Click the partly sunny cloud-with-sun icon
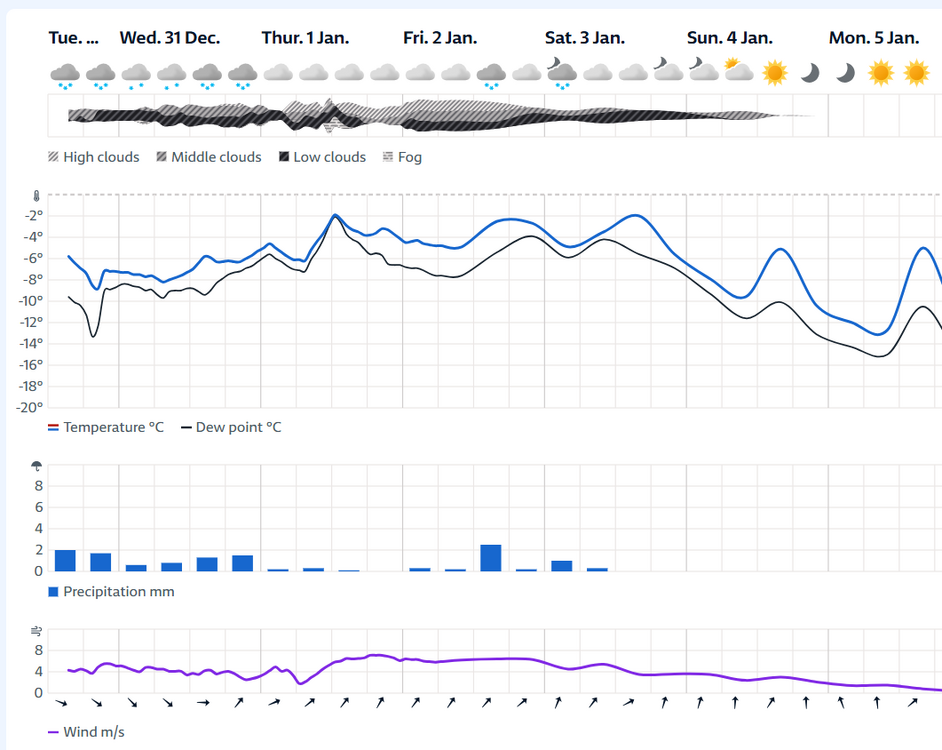The image size is (942, 750). click(x=738, y=71)
